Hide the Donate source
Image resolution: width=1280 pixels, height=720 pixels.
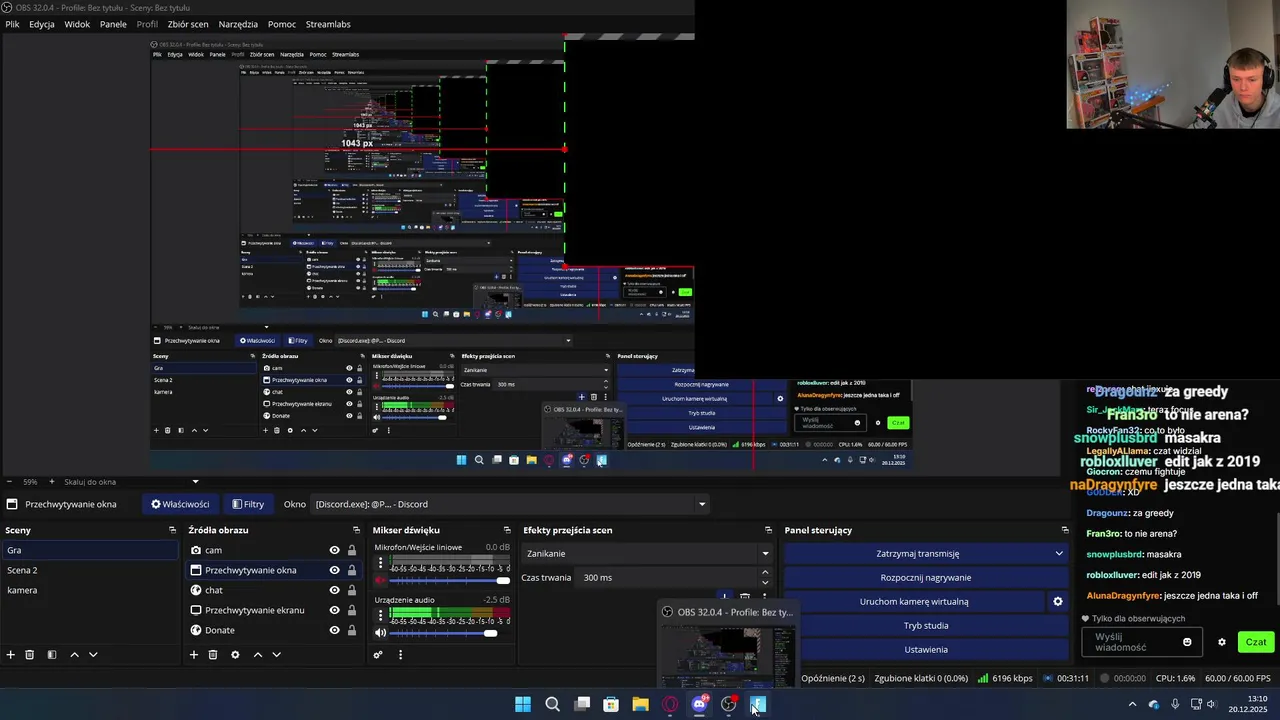click(334, 630)
